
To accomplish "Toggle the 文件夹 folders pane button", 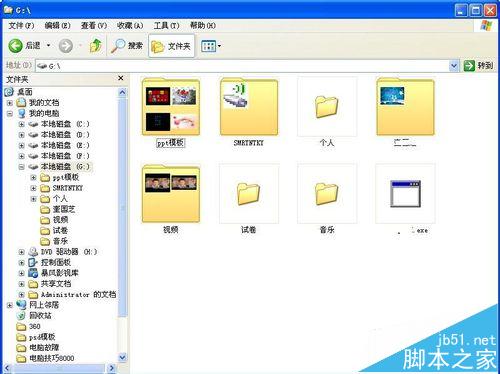I will (171, 46).
